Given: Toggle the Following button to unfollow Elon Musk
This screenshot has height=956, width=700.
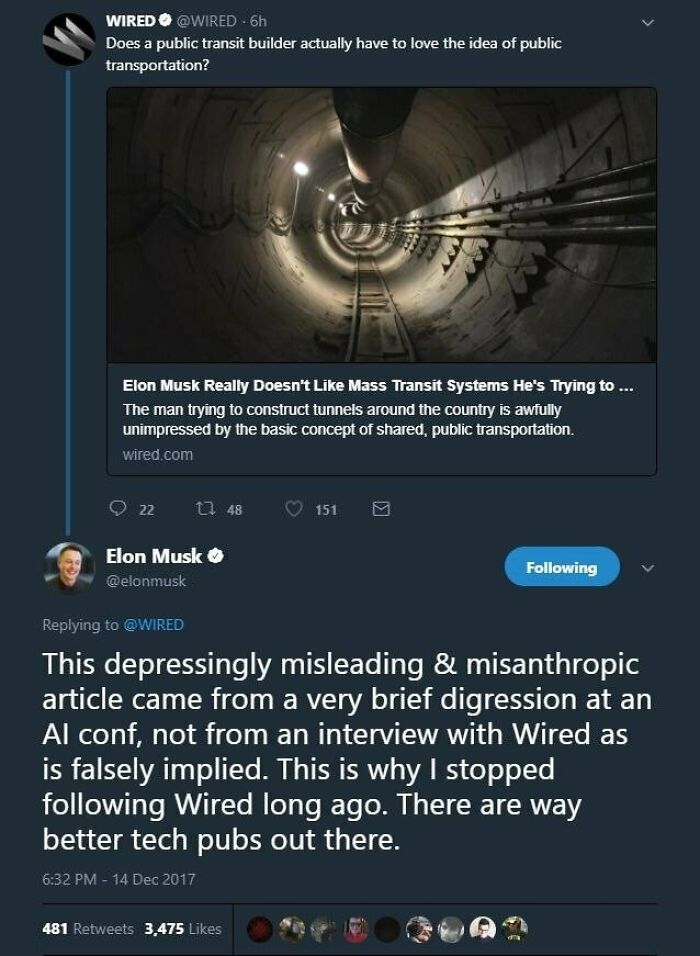Looking at the screenshot, I should click(561, 565).
